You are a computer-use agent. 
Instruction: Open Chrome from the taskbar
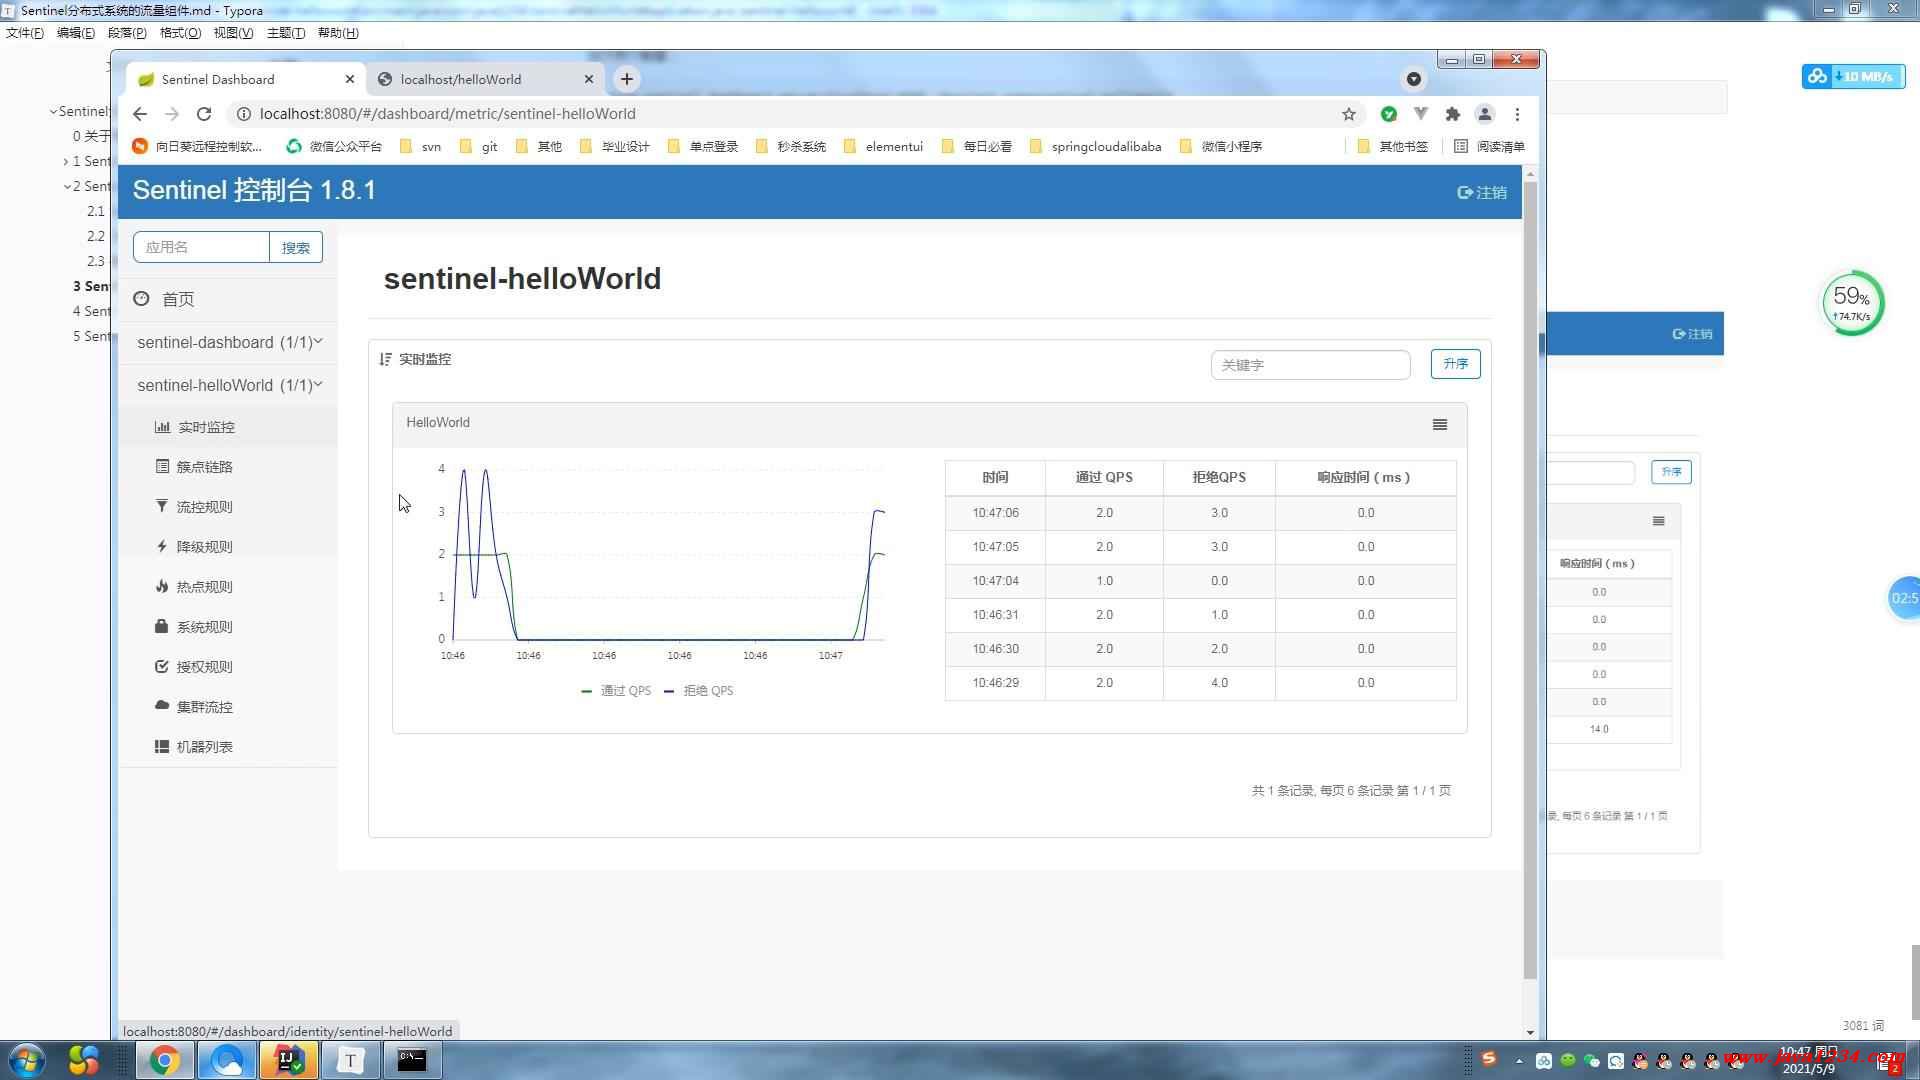(165, 1060)
